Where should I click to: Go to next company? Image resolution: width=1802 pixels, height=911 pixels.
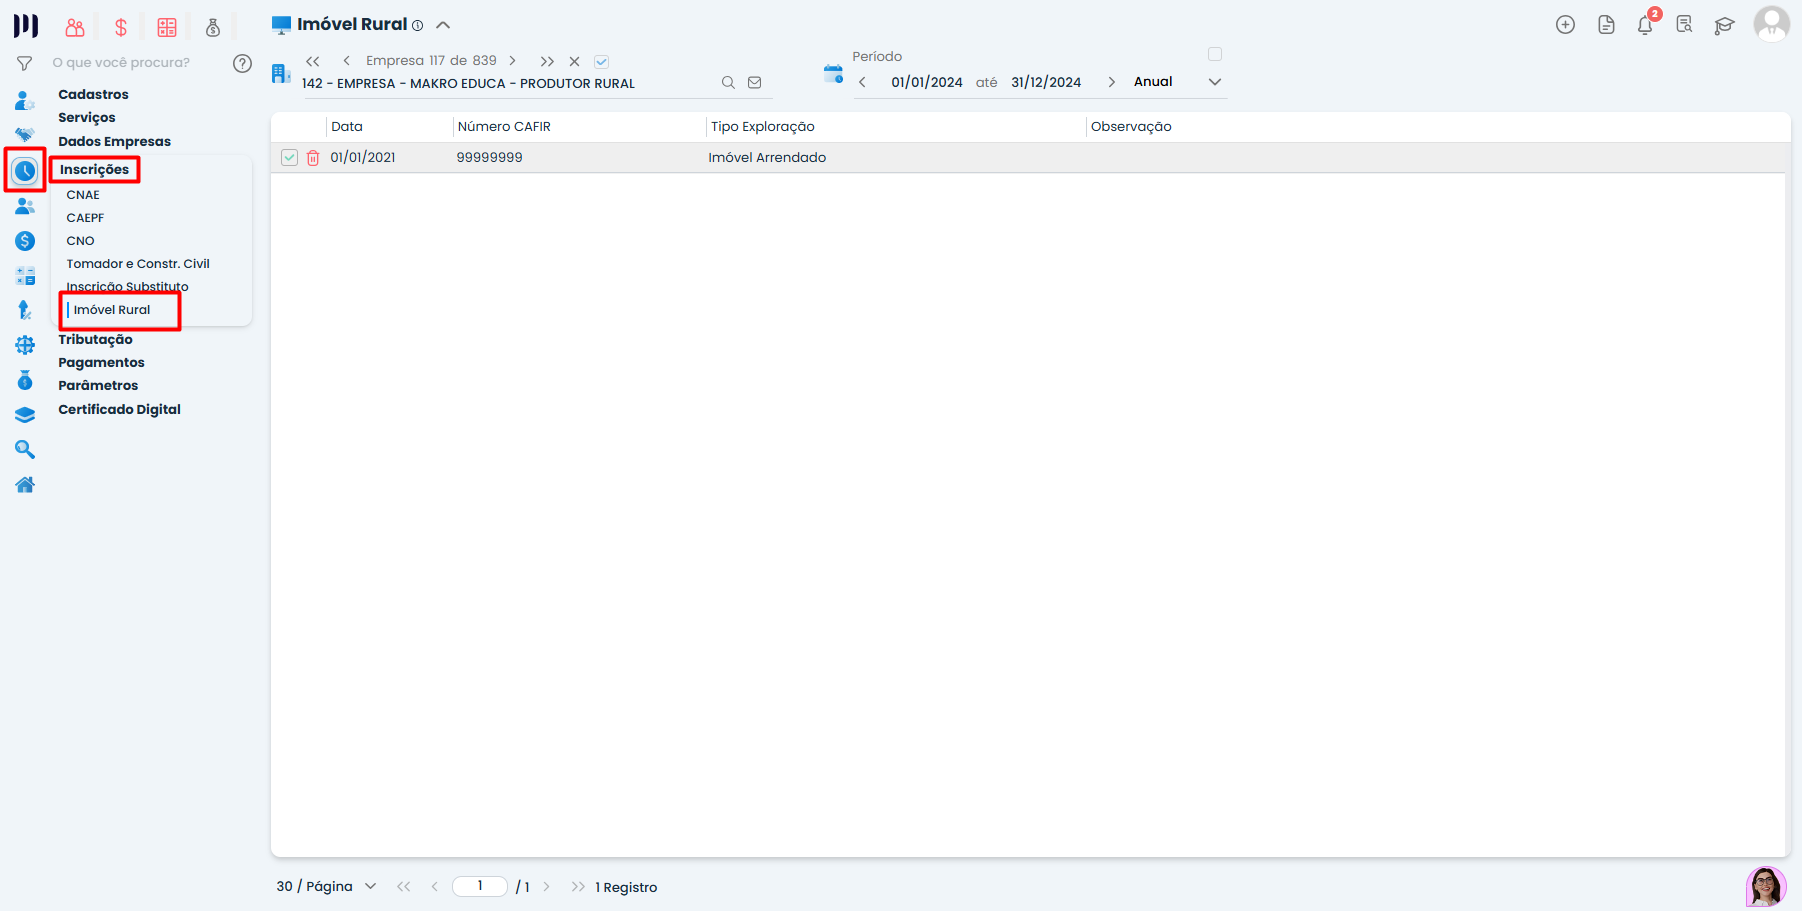(x=513, y=61)
